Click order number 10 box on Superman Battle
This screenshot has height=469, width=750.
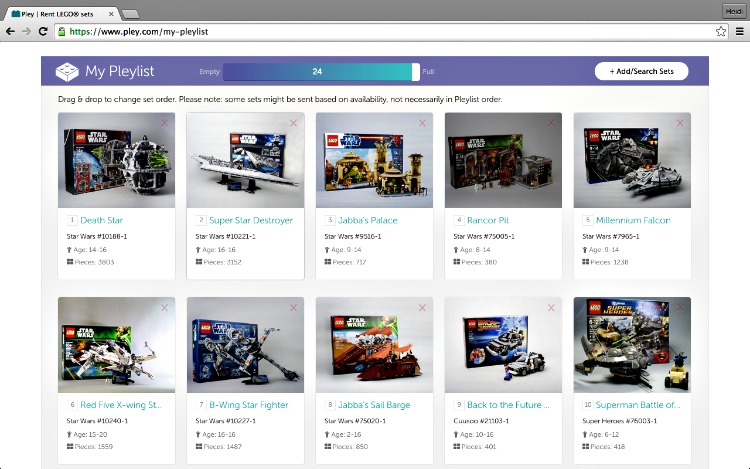587,404
